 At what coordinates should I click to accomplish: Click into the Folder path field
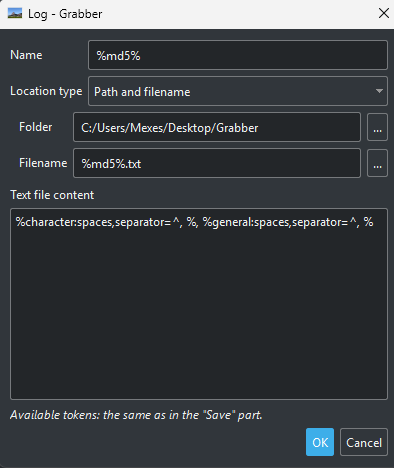217,127
